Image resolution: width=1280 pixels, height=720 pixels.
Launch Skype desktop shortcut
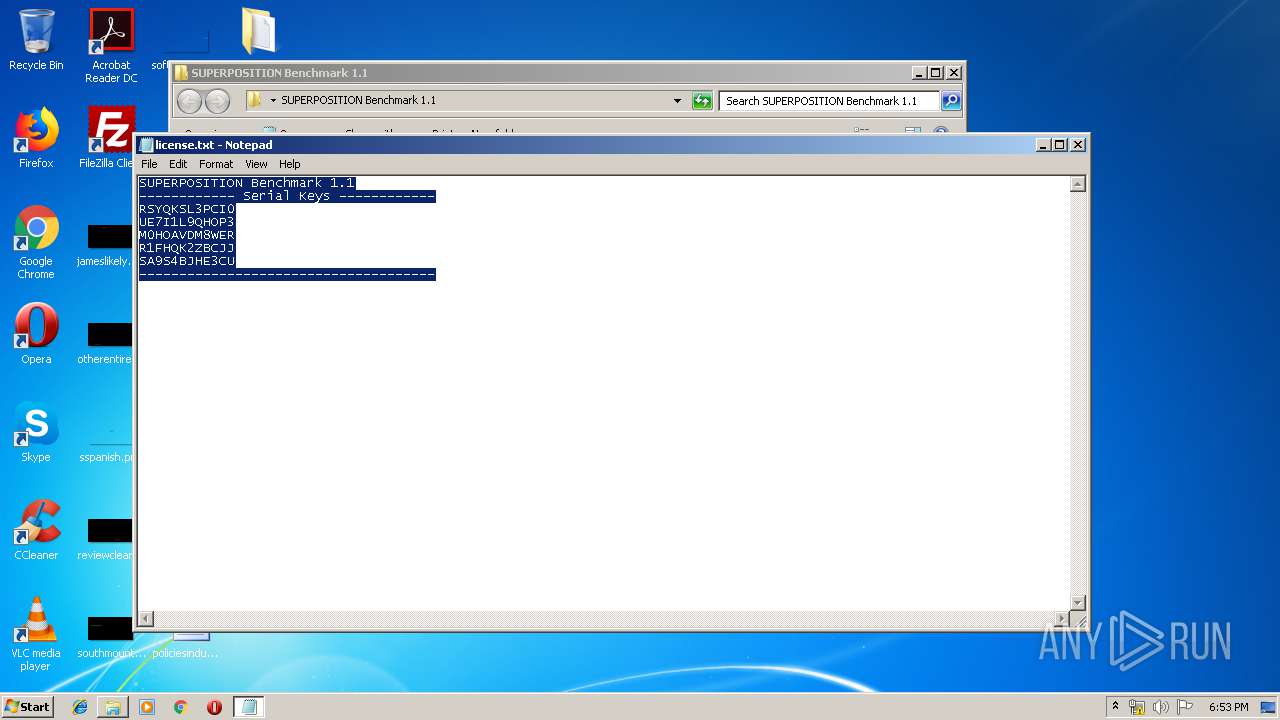coord(36,432)
